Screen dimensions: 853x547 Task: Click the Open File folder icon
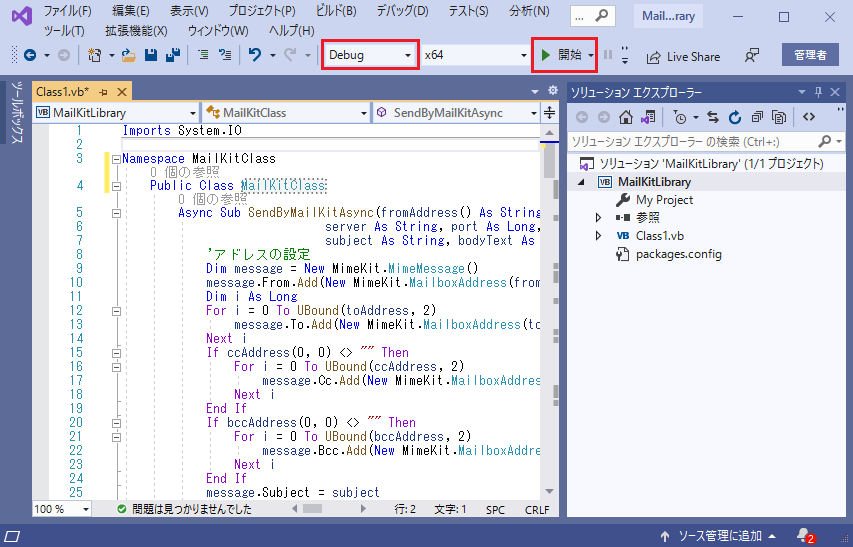pyautogui.click(x=128, y=55)
